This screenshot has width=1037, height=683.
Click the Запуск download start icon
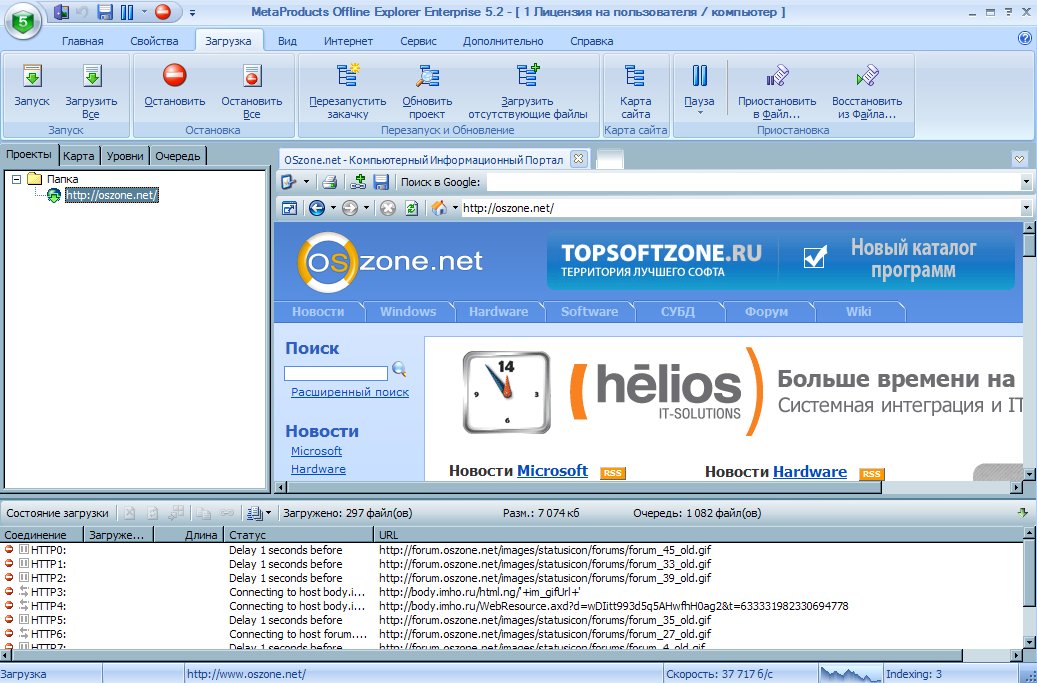(32, 76)
